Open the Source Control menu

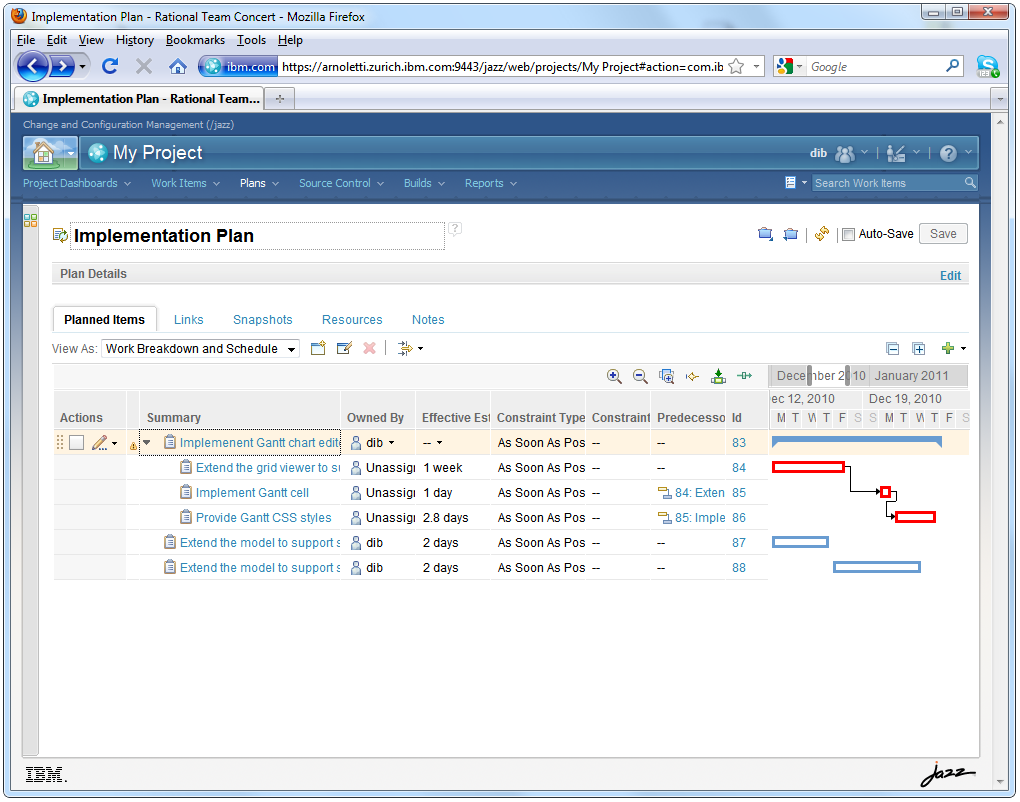(x=342, y=183)
